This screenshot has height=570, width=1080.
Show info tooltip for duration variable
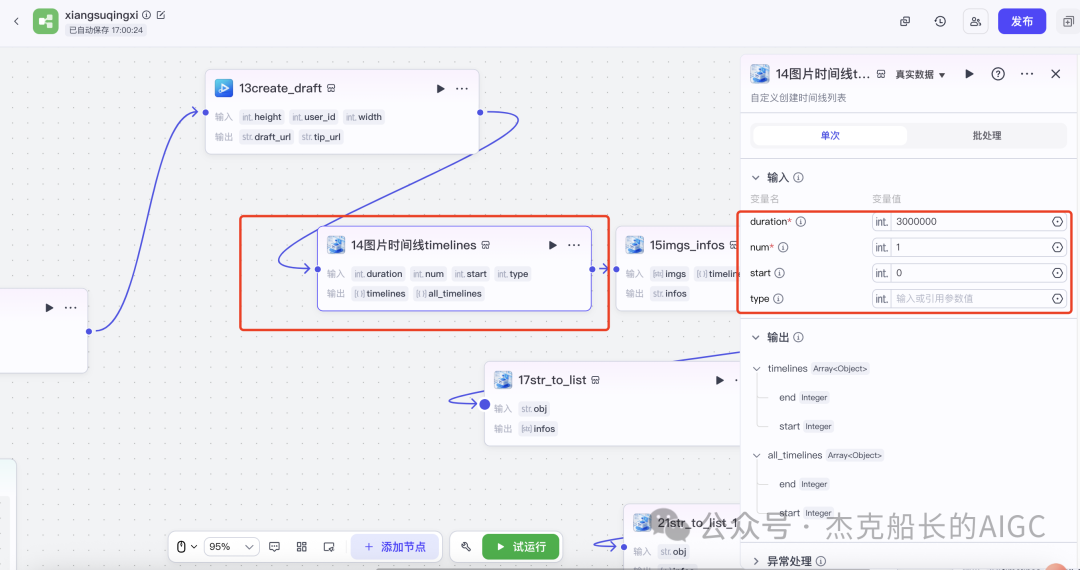(801, 222)
